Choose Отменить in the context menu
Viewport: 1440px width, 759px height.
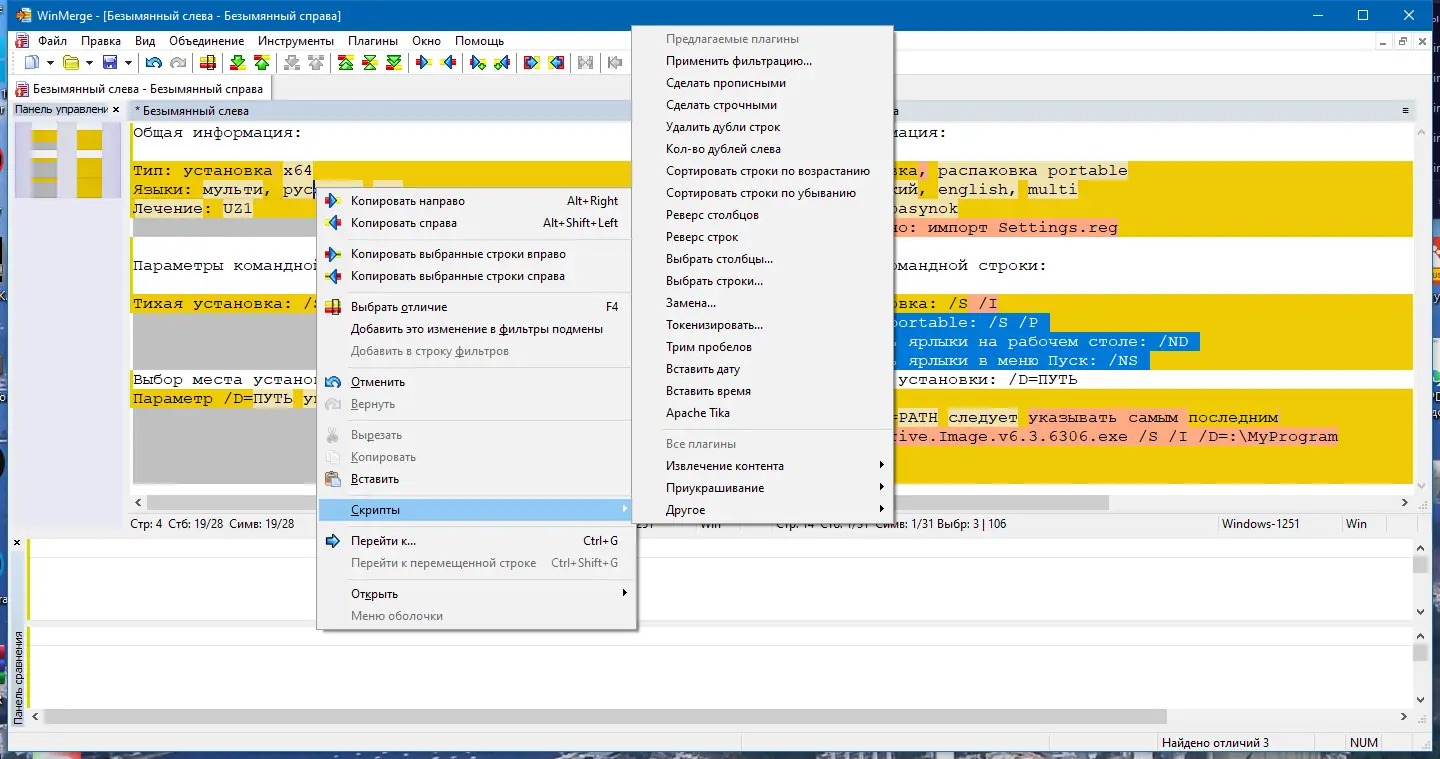pyautogui.click(x=476, y=382)
